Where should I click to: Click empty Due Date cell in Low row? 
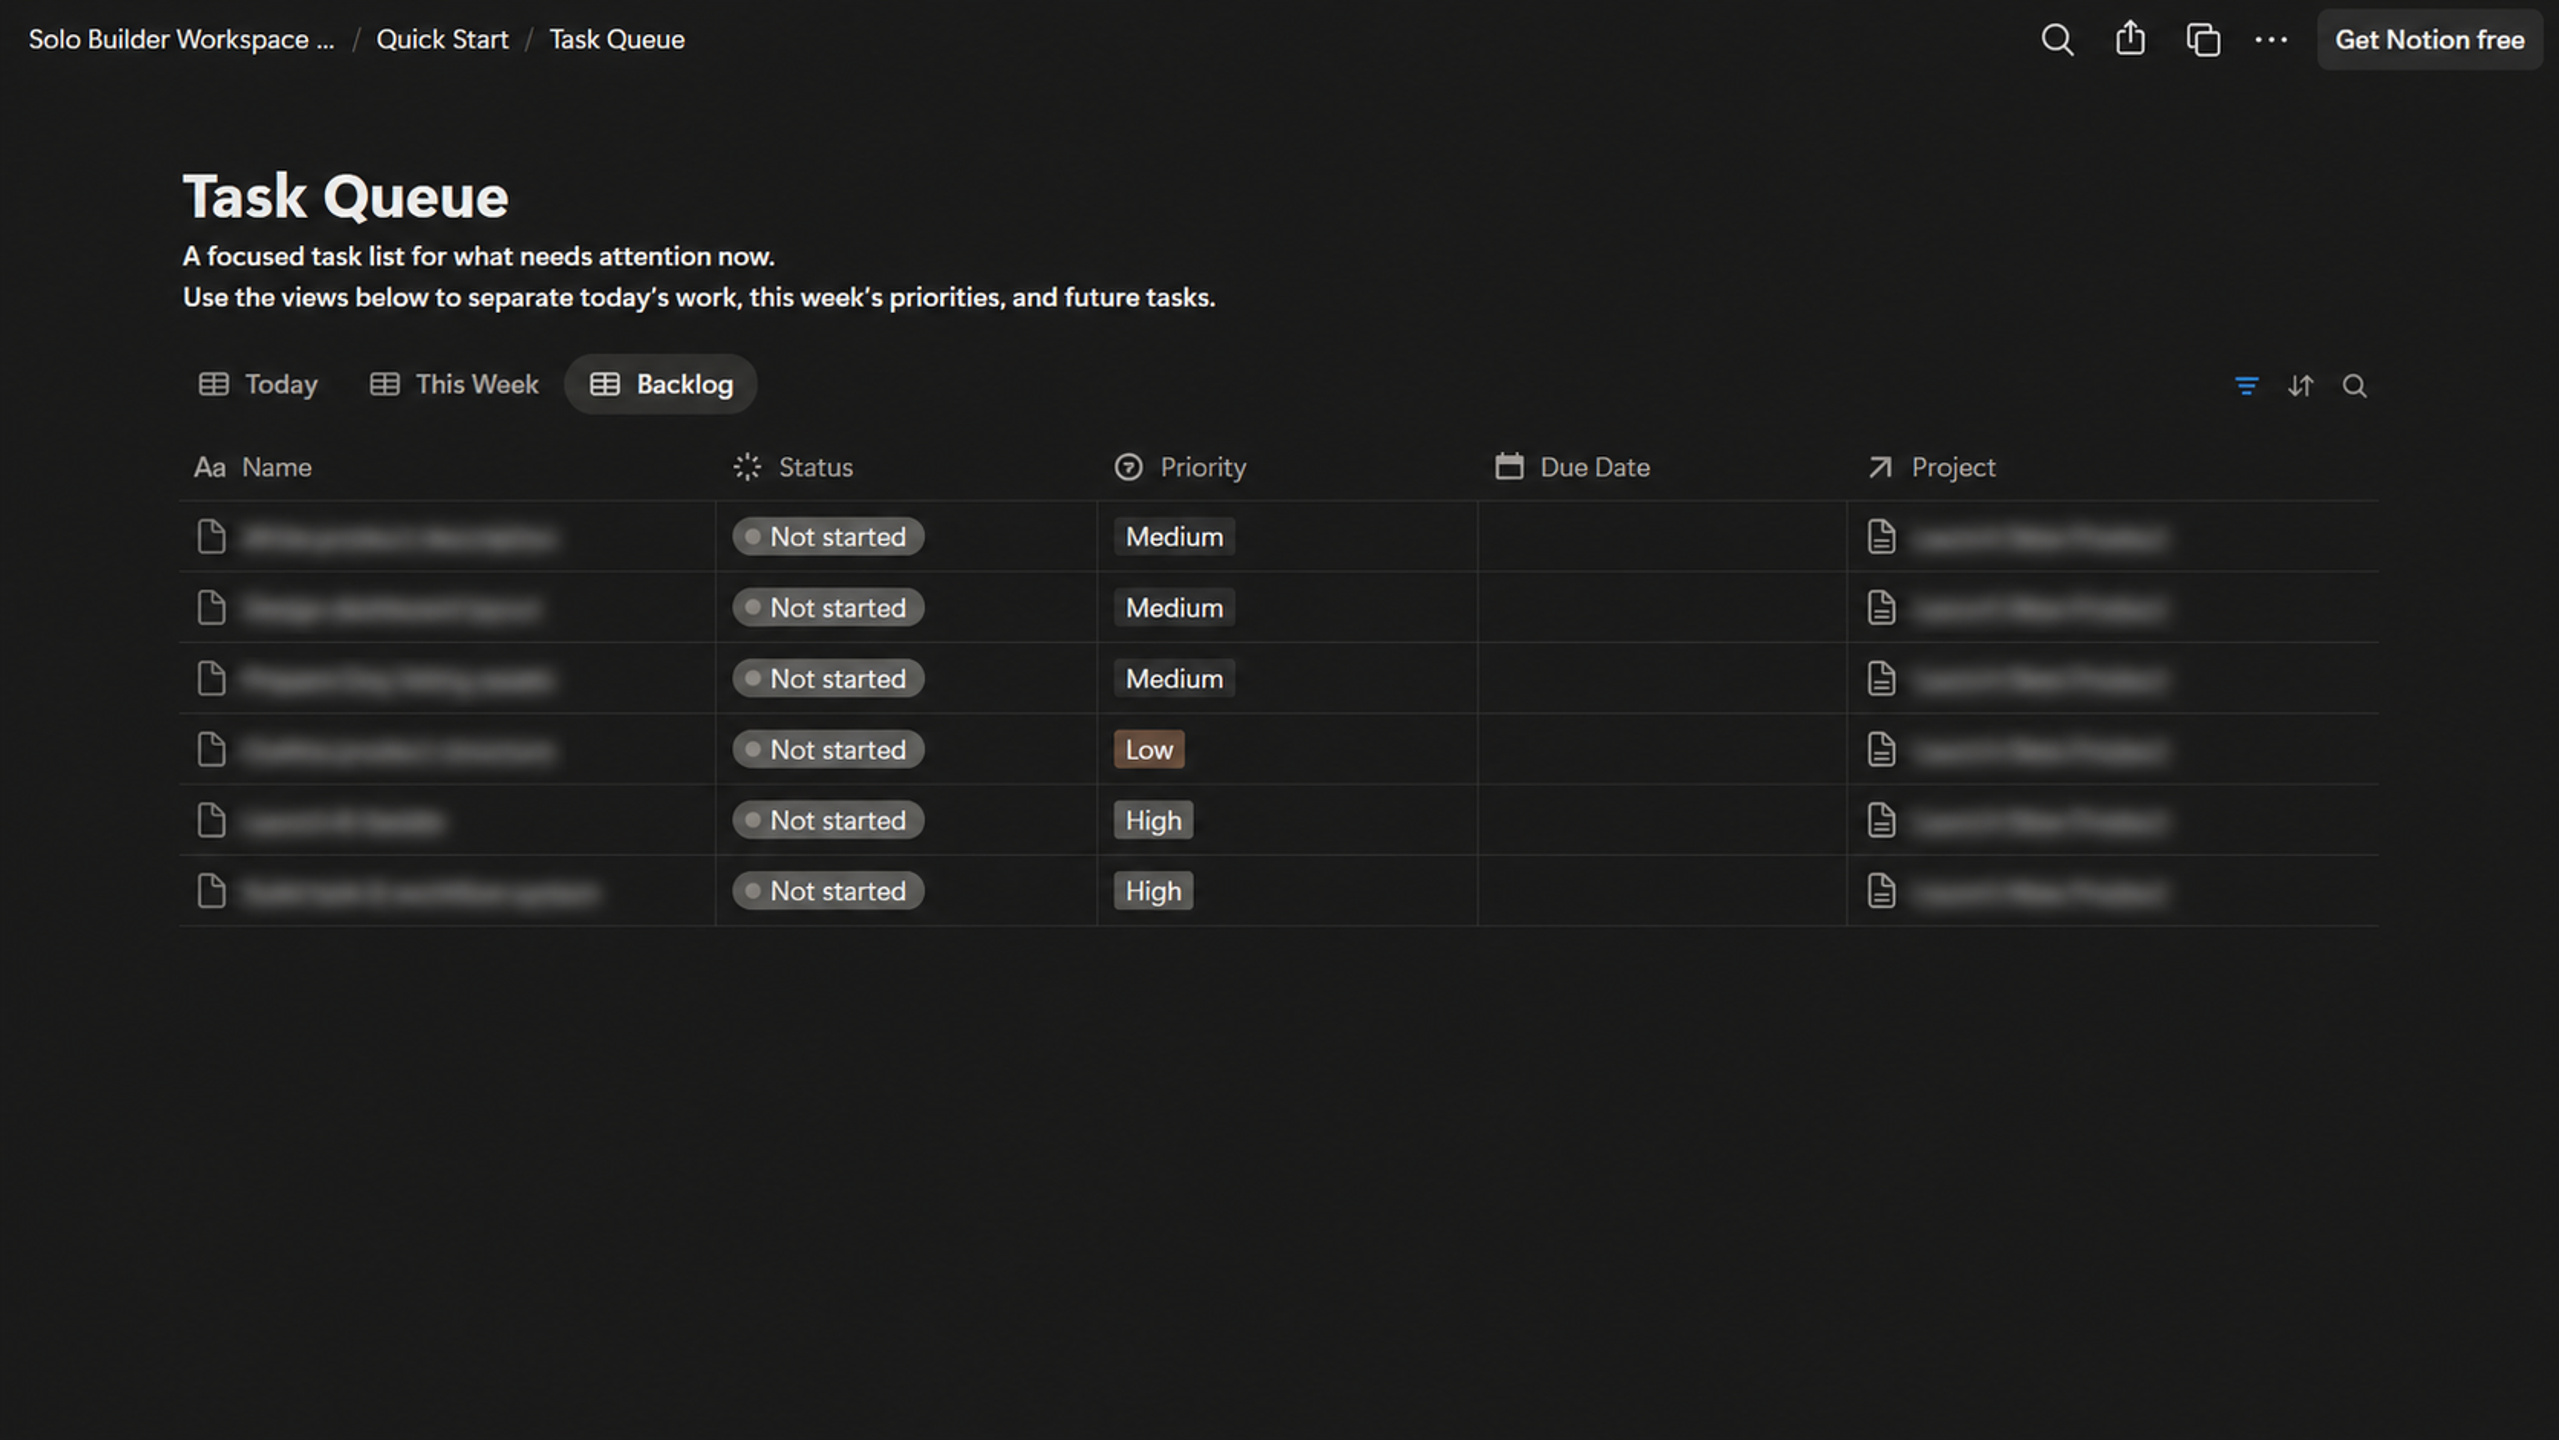pyautogui.click(x=1662, y=750)
